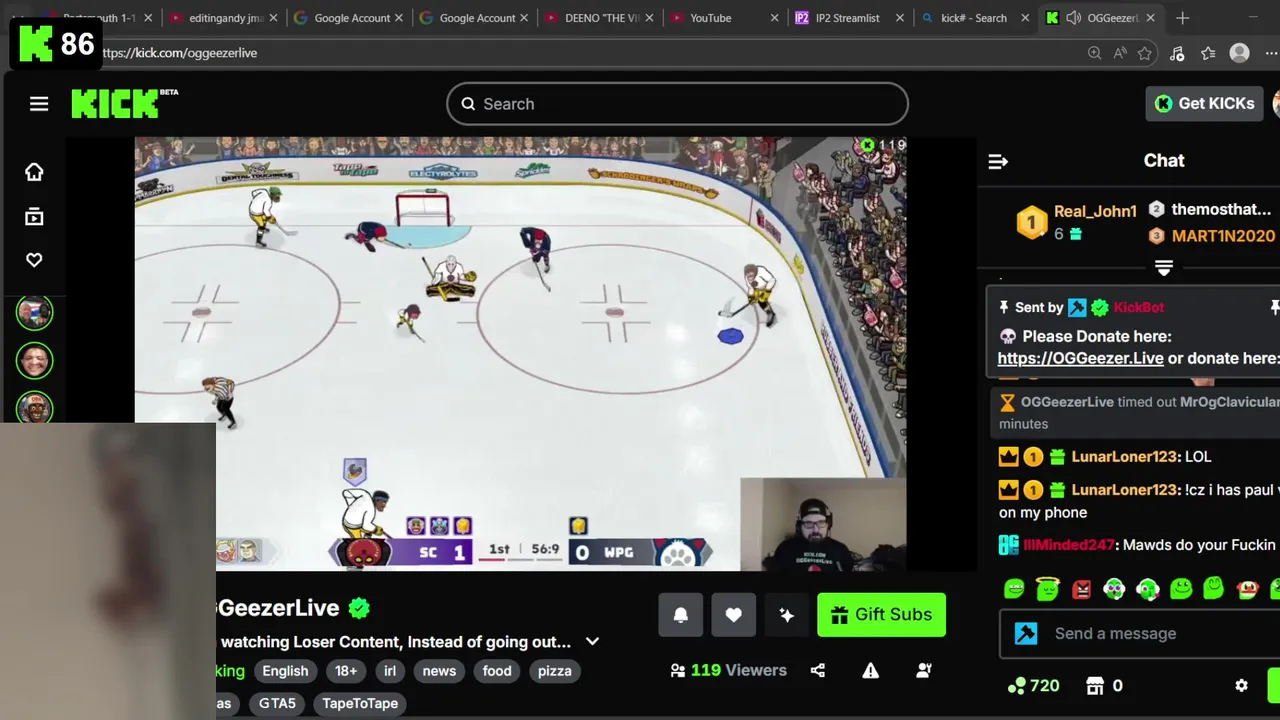This screenshot has height=720, width=1280.
Task: Click the pin icon on pinned message
Action: click(1004, 307)
